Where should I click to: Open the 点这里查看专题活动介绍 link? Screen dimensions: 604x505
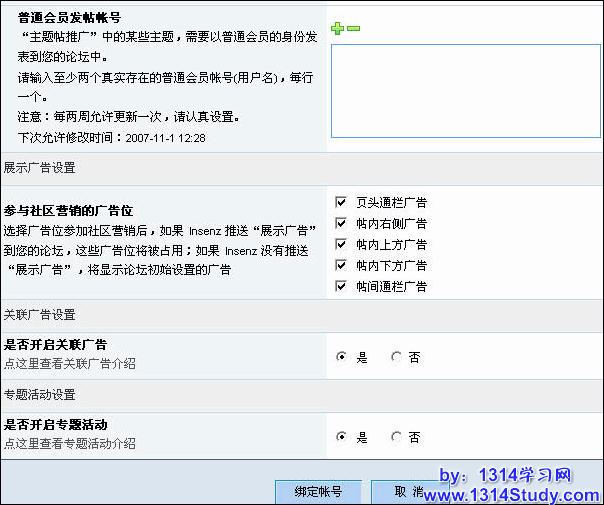point(70,443)
